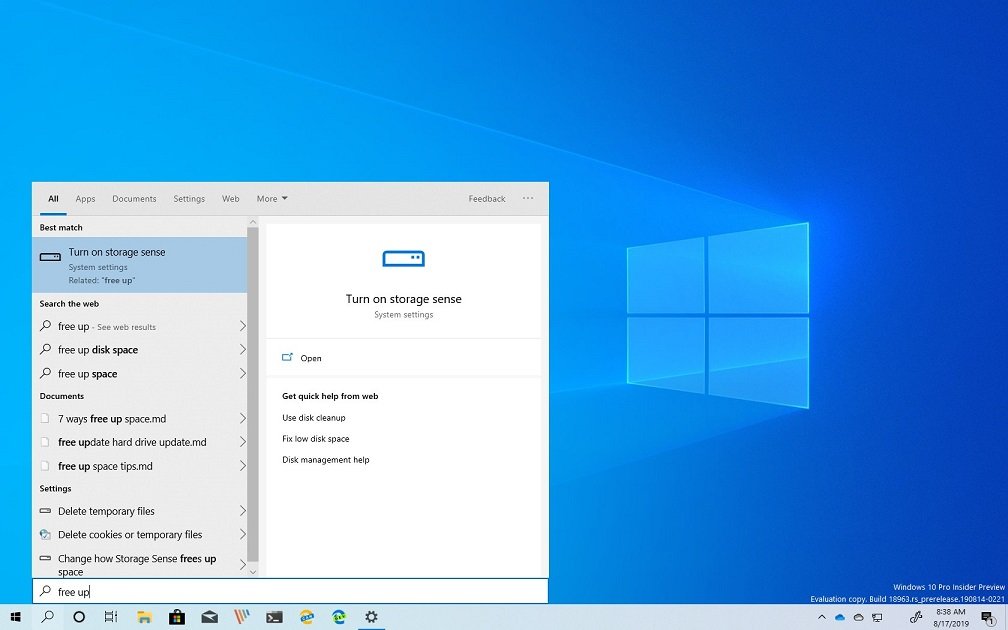Image resolution: width=1008 pixels, height=630 pixels.
Task: Expand the More dropdown in search filters
Action: point(271,199)
